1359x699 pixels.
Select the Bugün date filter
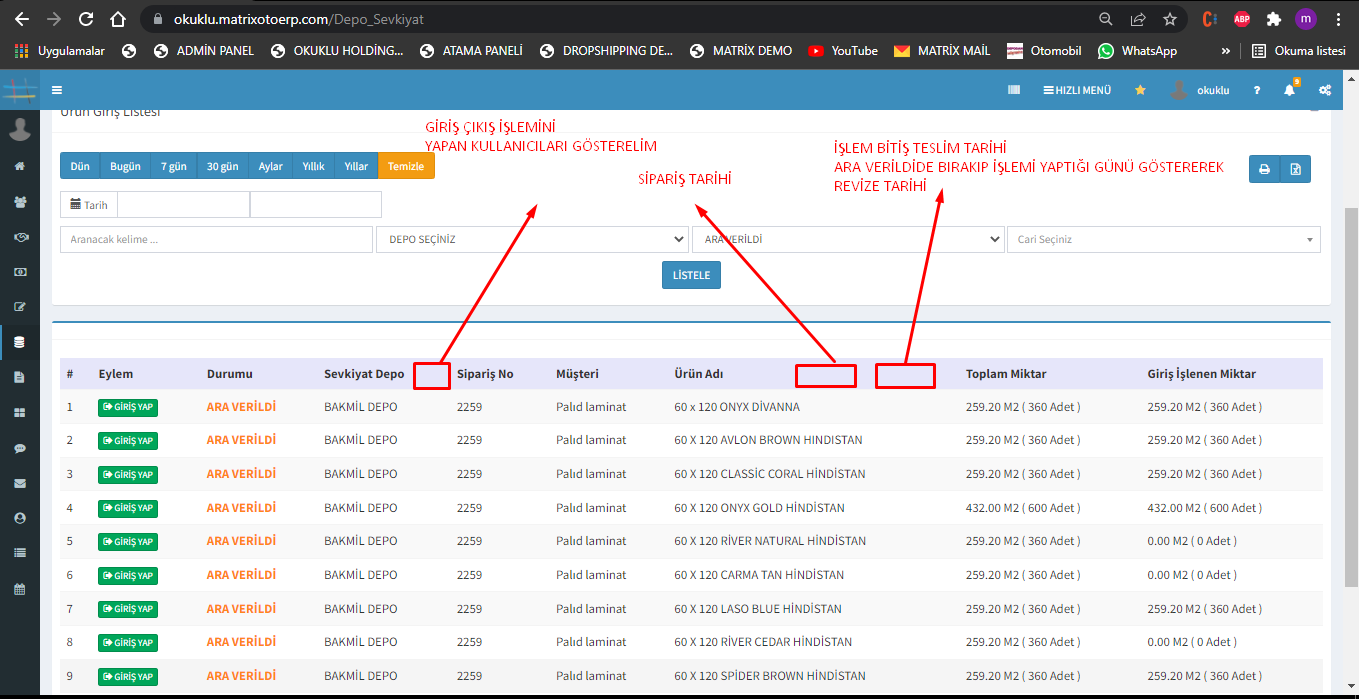pyautogui.click(x=125, y=166)
